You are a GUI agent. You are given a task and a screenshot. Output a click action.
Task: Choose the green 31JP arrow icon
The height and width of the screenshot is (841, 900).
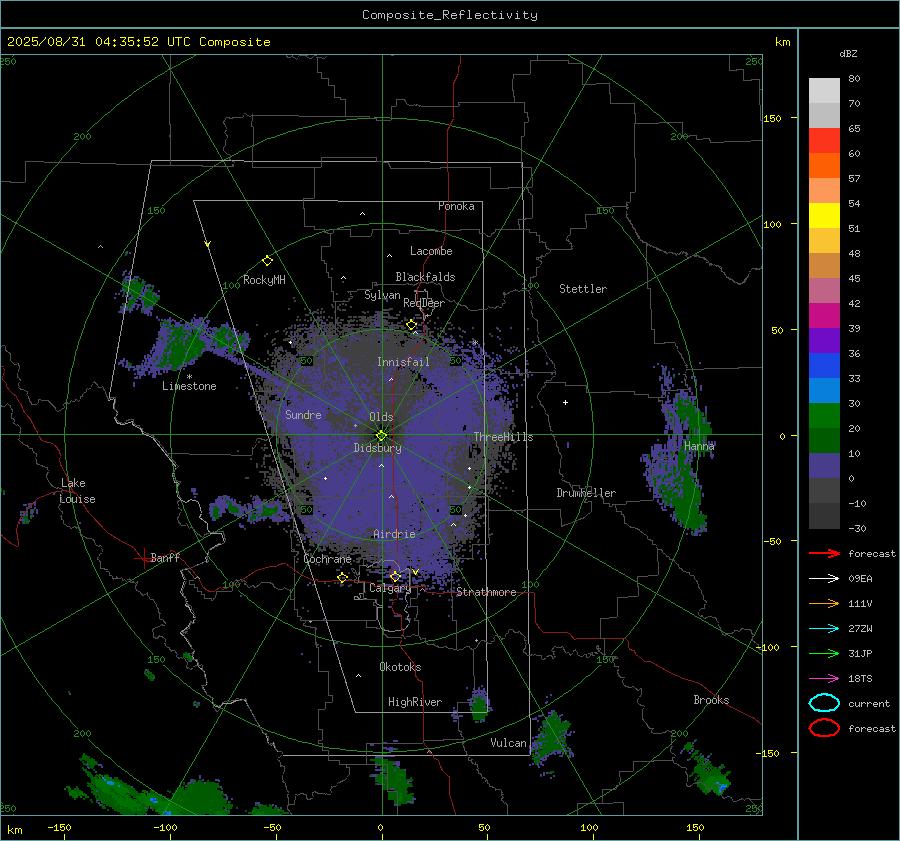[x=824, y=653]
